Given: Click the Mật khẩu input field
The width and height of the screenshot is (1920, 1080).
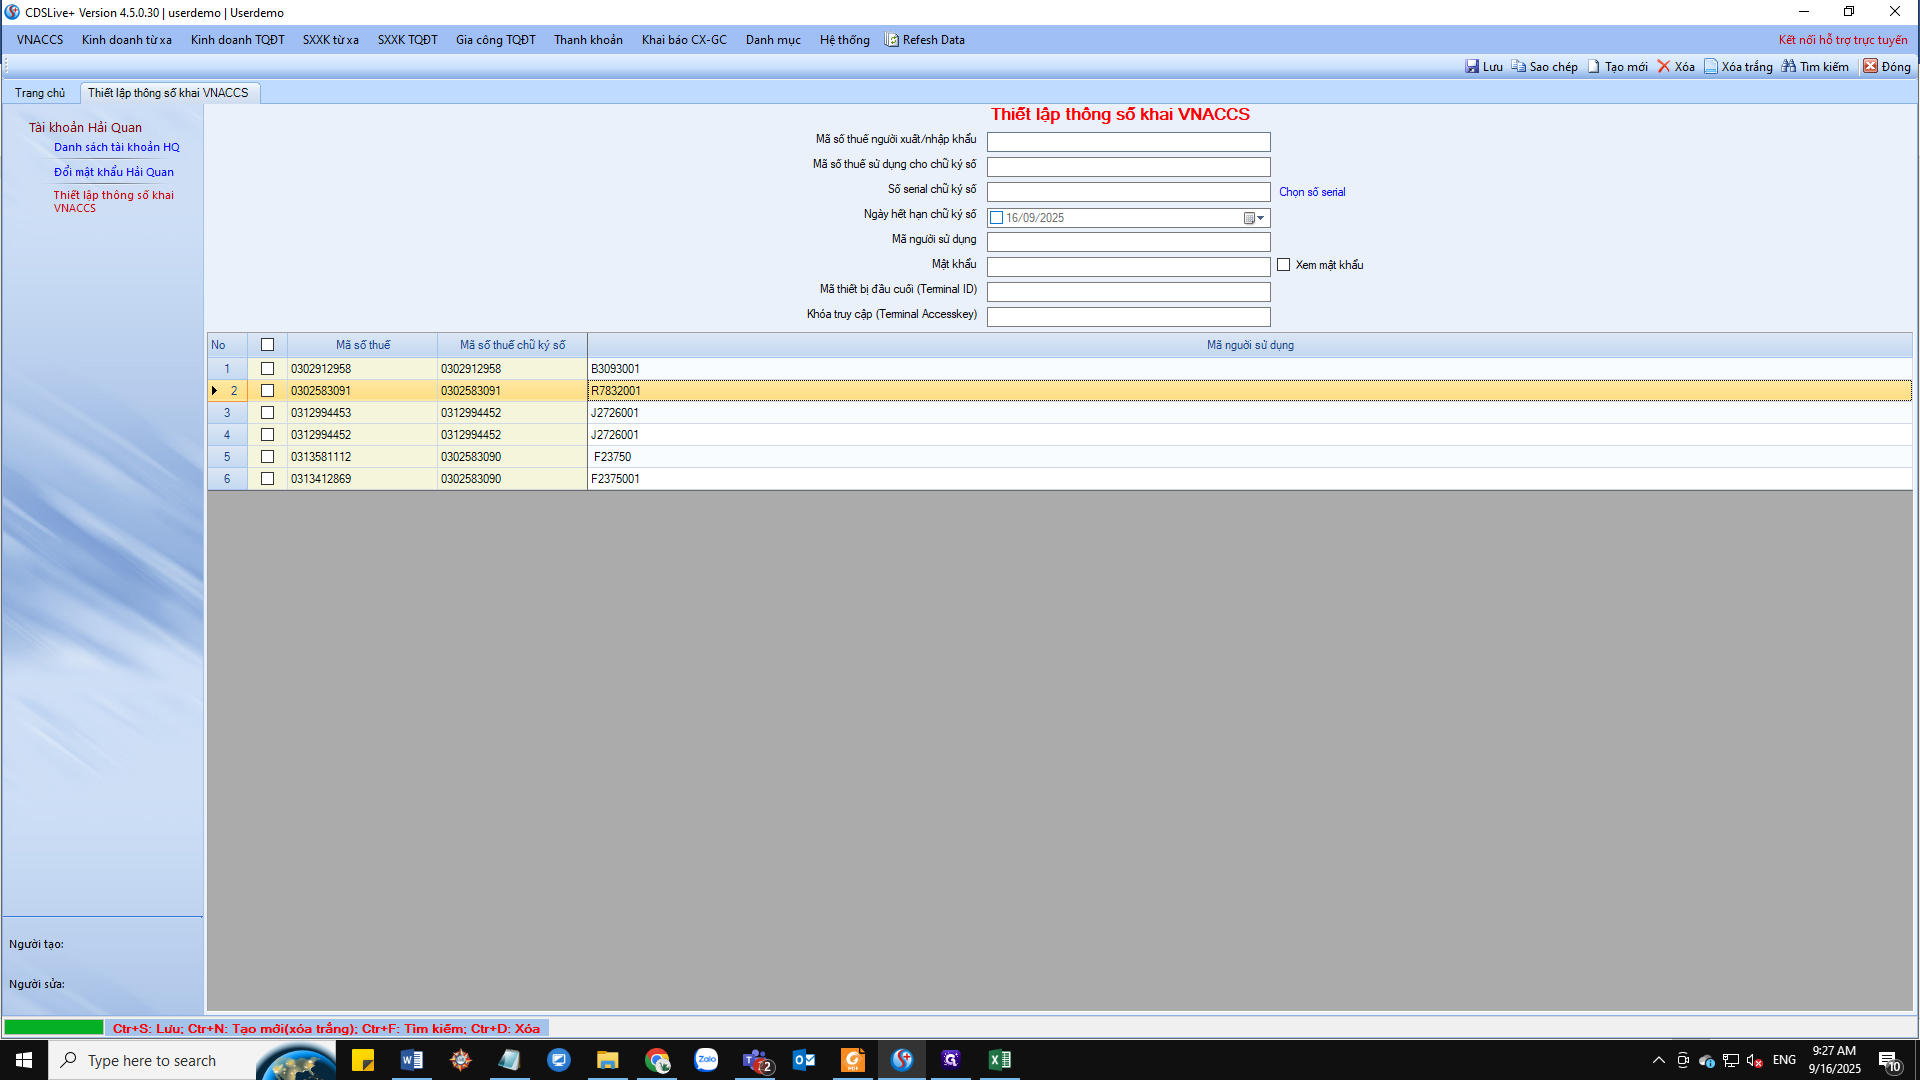Looking at the screenshot, I should 1128,267.
